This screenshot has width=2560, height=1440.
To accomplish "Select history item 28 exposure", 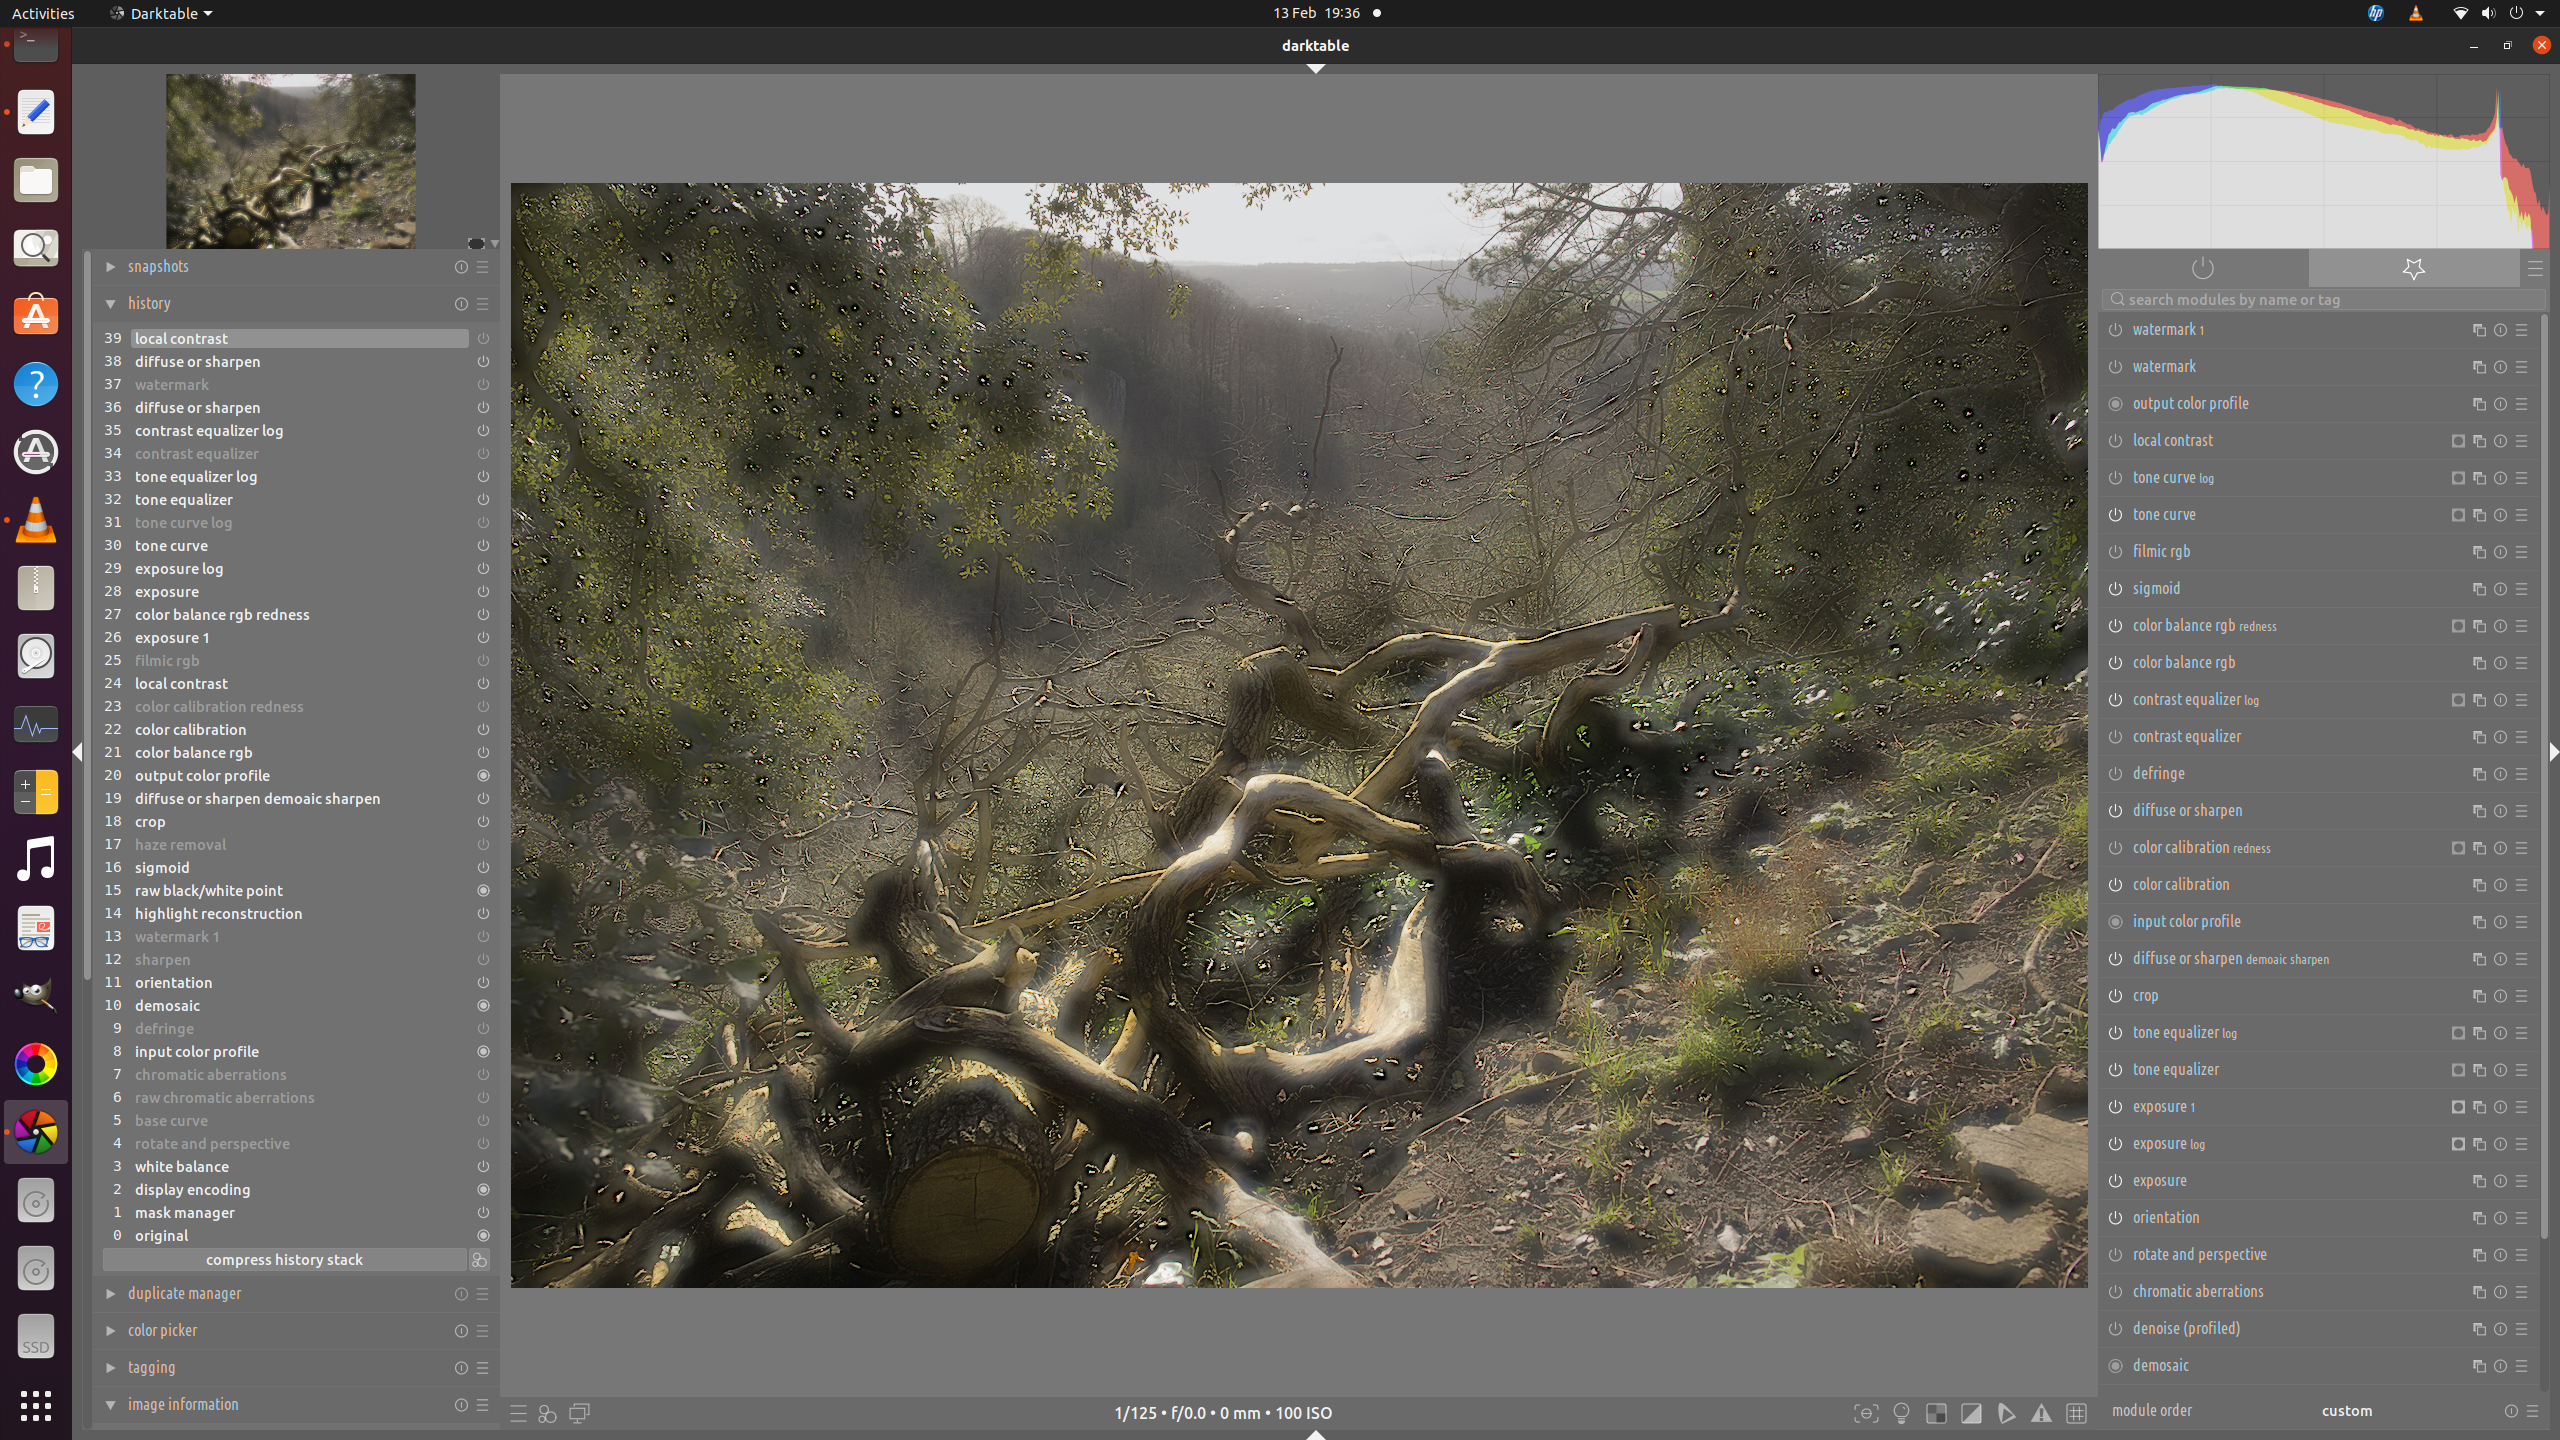I will point(167,592).
